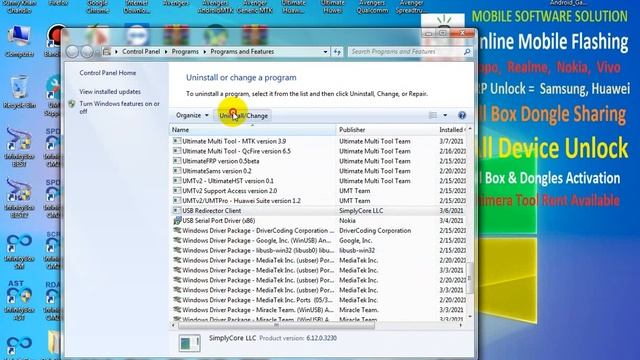Click the Forward navigation arrow button
The image size is (640, 360).
click(x=87, y=52)
